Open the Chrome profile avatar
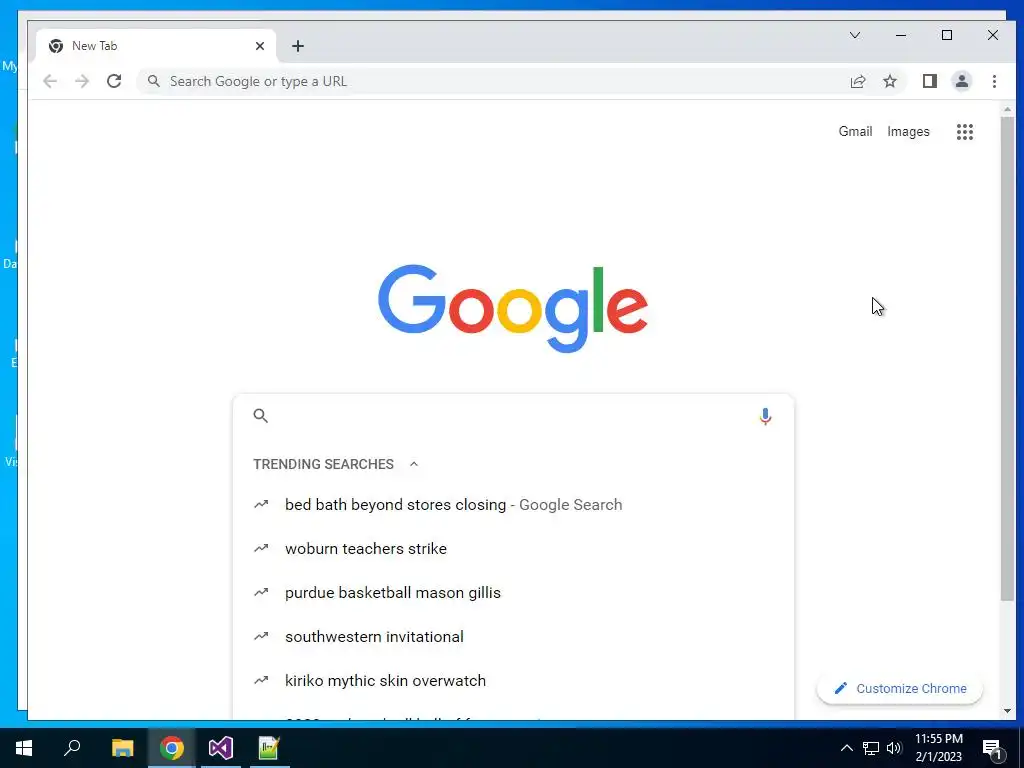The image size is (1024, 768). 961,81
